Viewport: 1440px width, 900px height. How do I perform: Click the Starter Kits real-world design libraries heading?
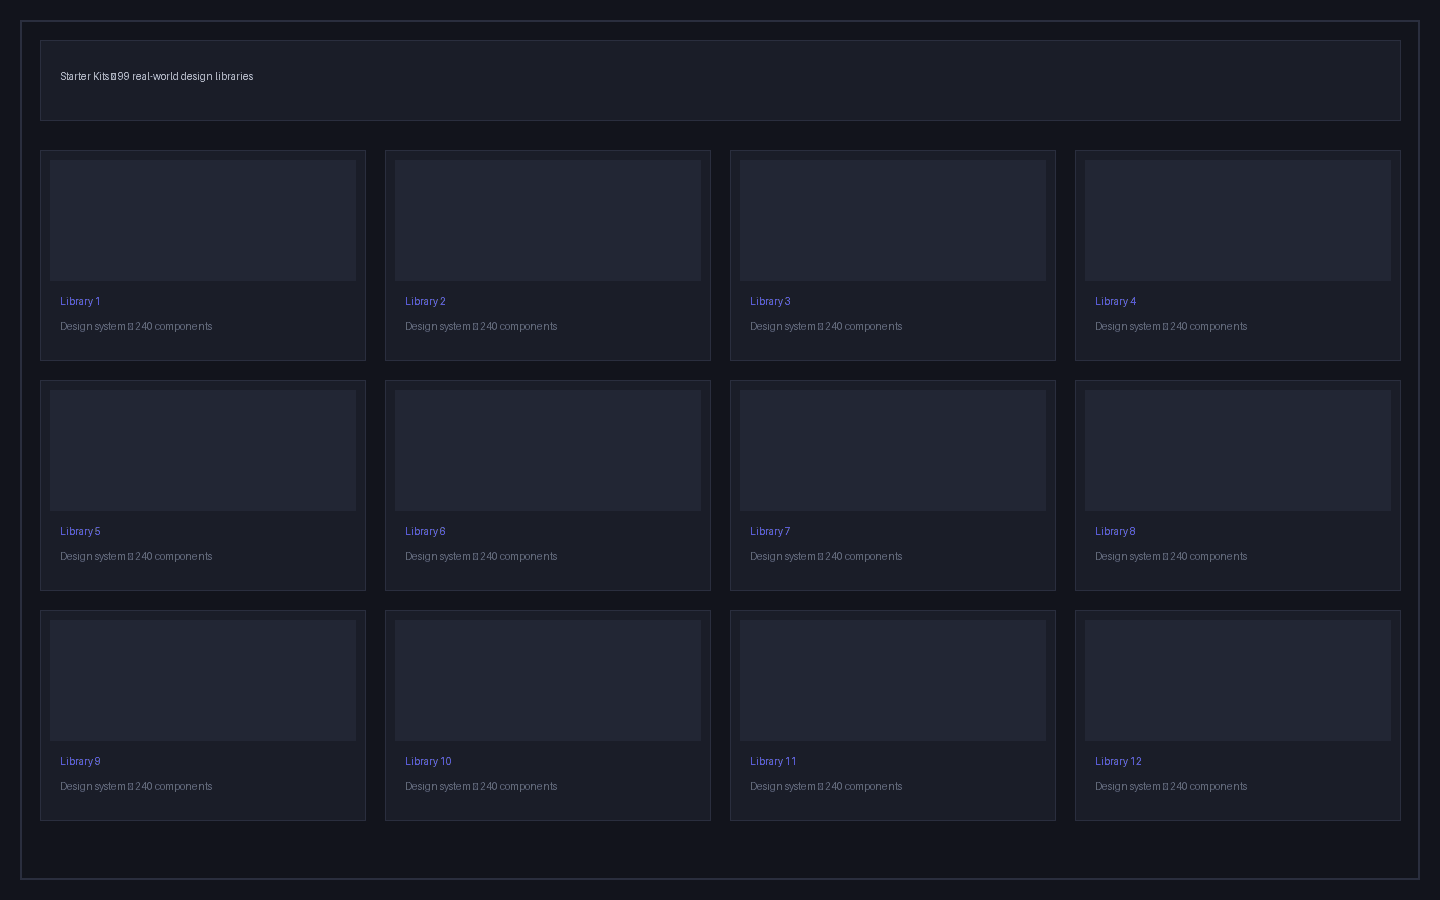156,76
